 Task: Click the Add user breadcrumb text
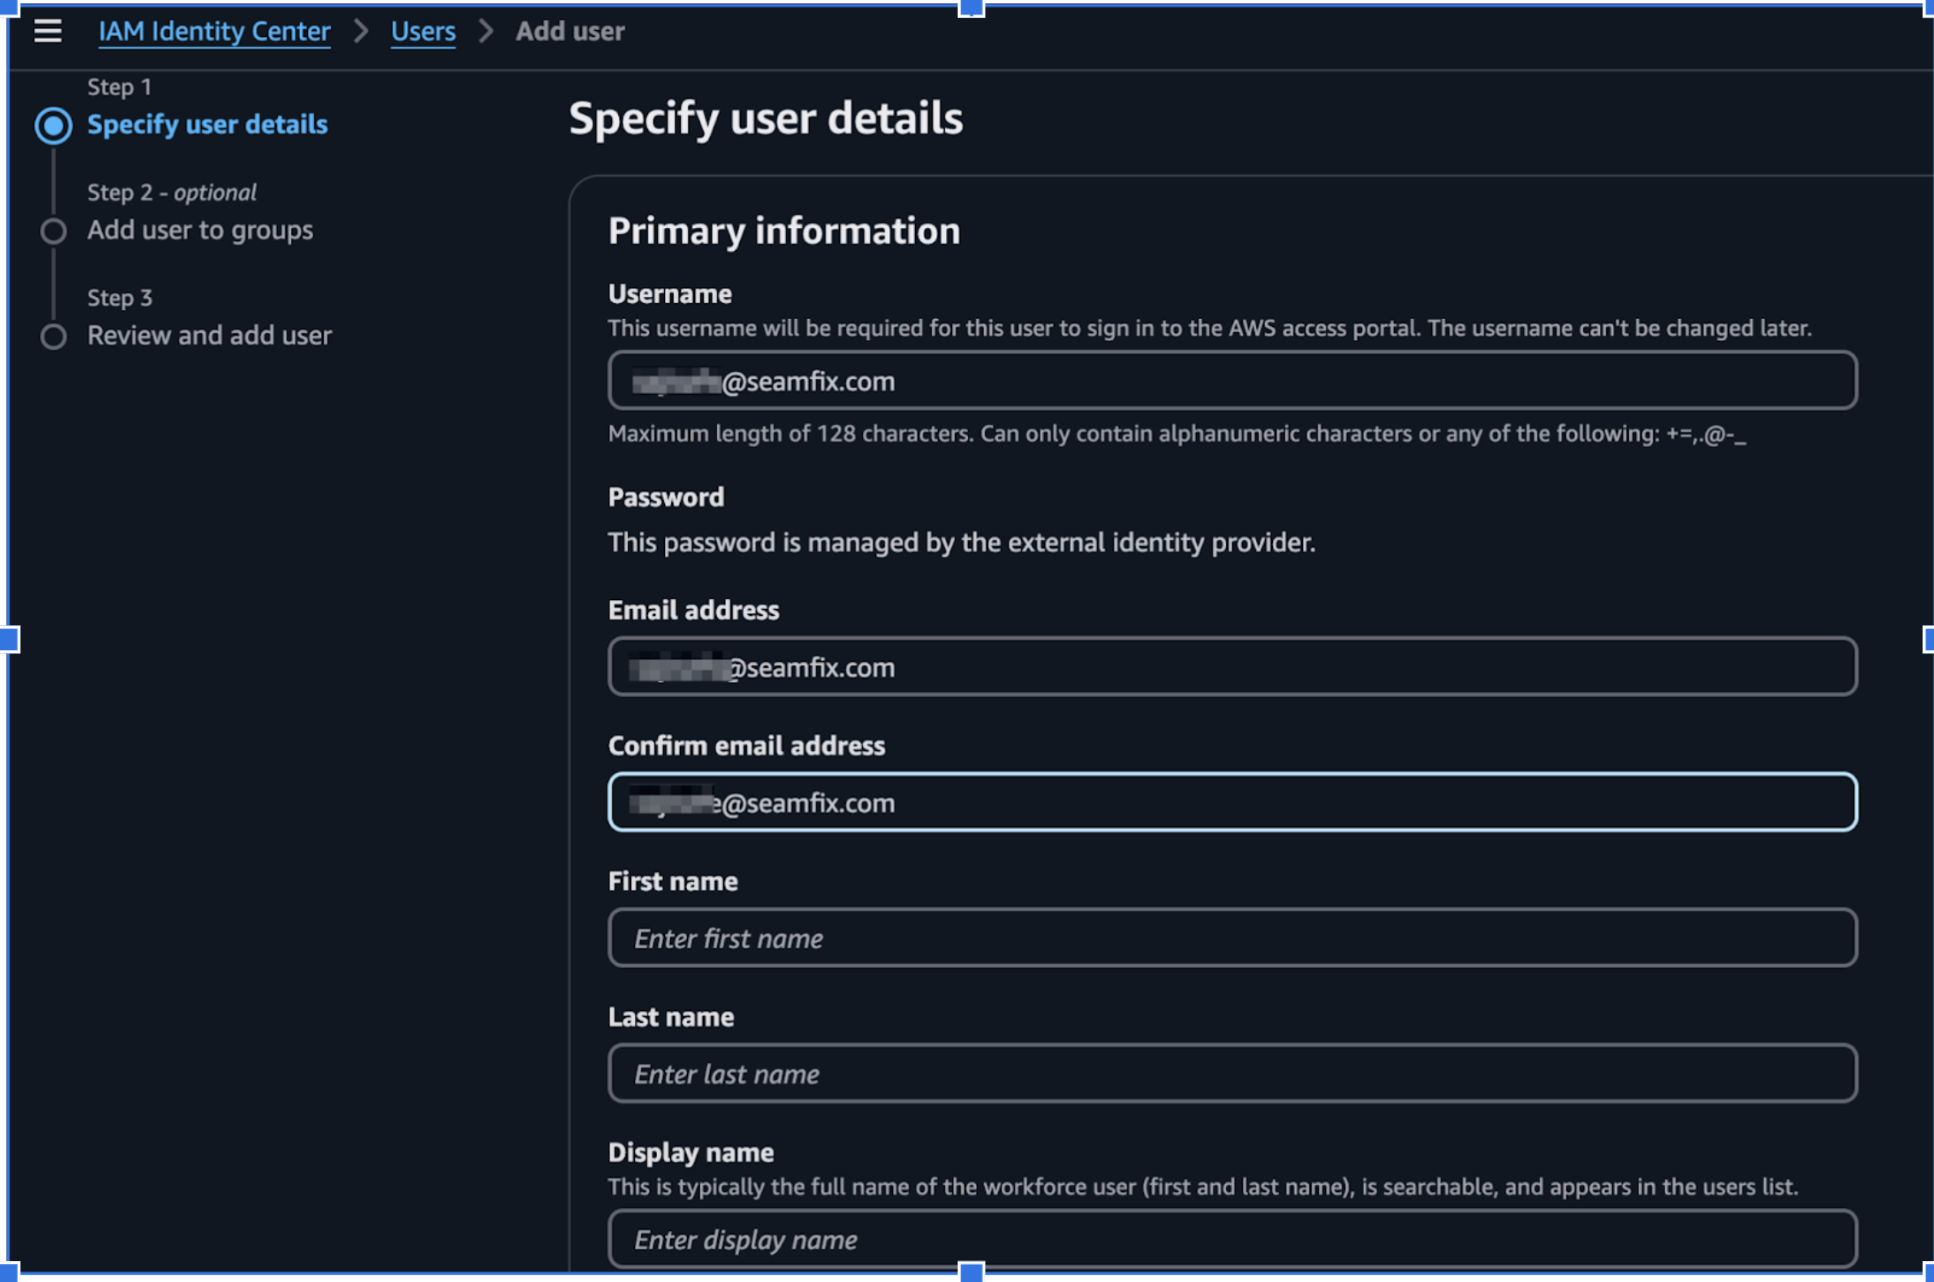[570, 31]
